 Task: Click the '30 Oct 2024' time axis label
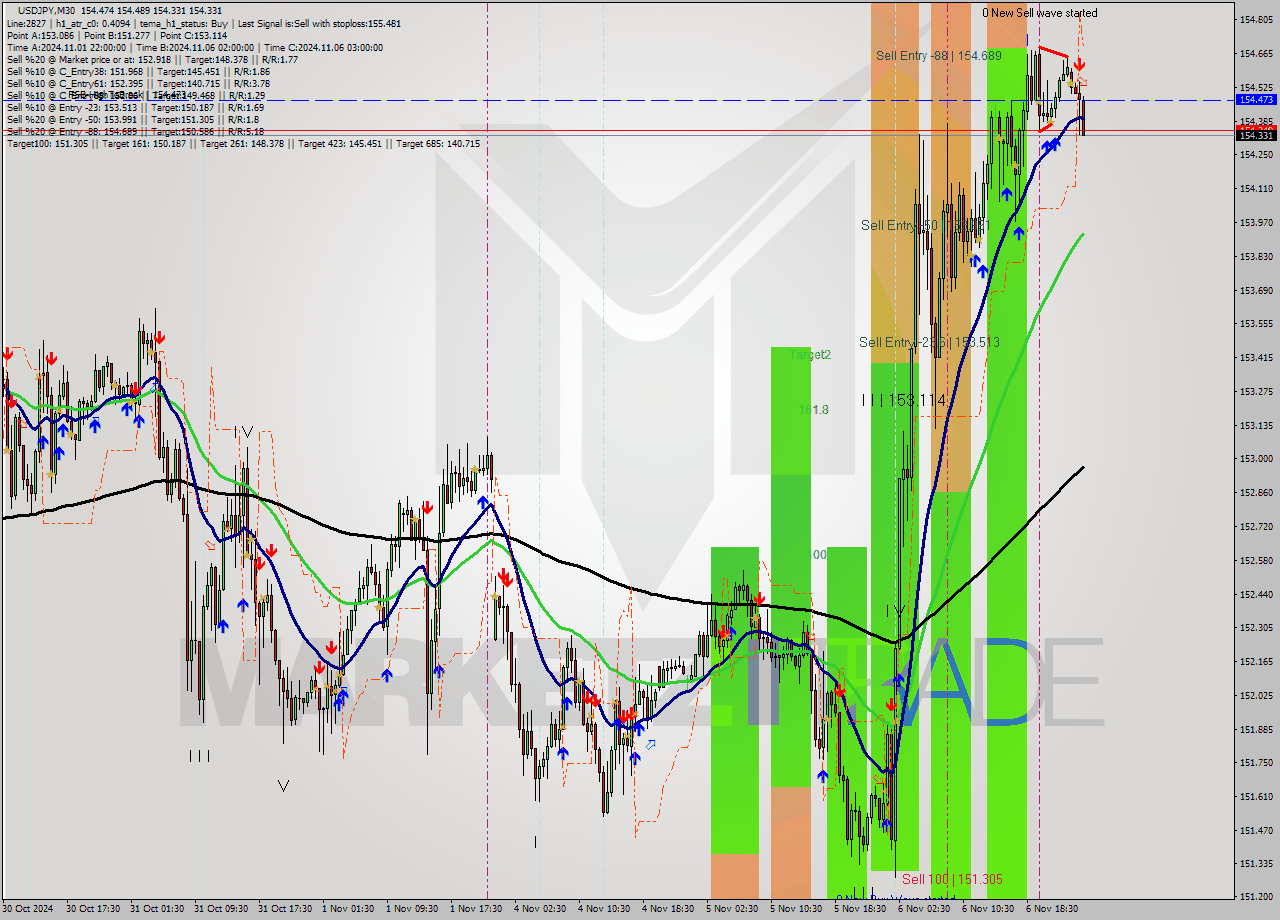[27, 909]
